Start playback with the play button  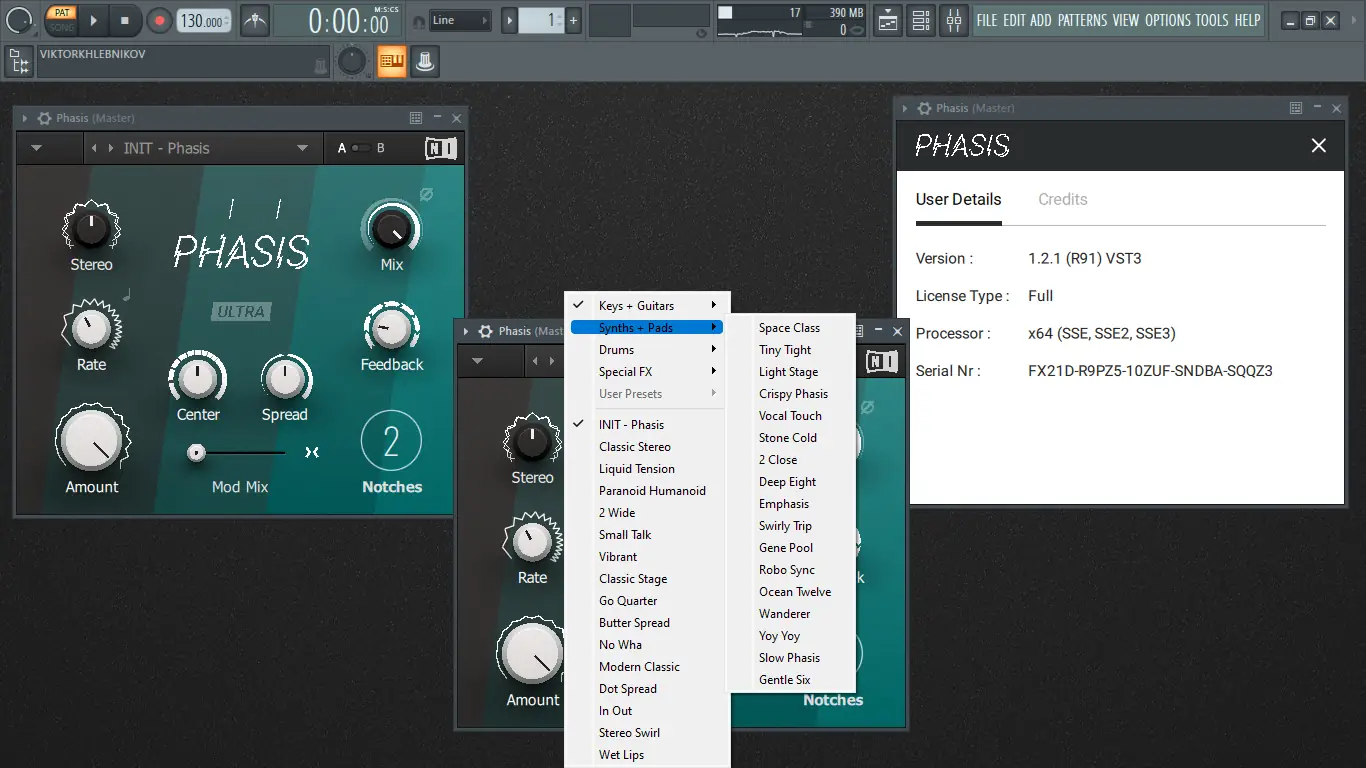tap(93, 20)
